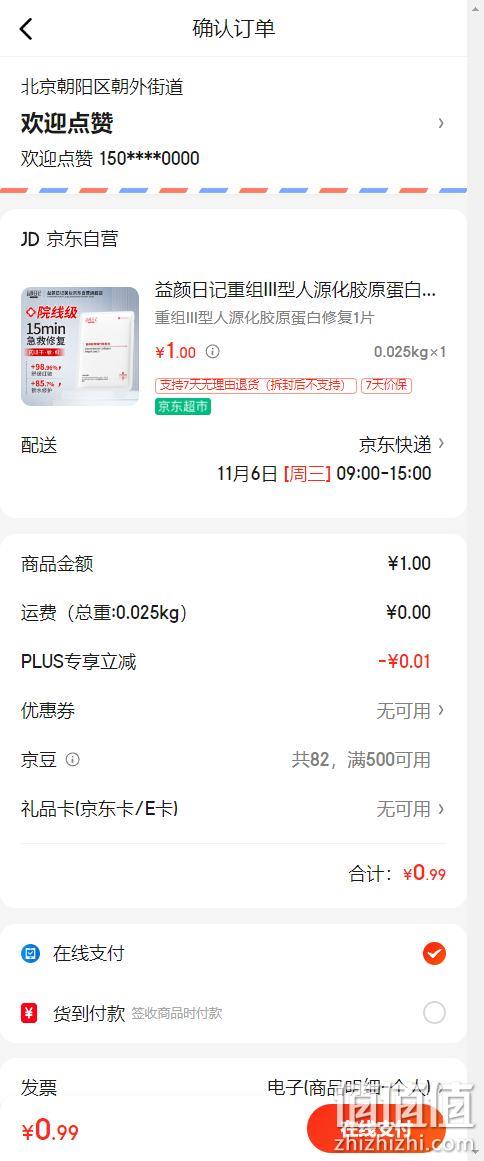Click the product mask thumbnail image
484x1161 pixels.
tap(80, 347)
